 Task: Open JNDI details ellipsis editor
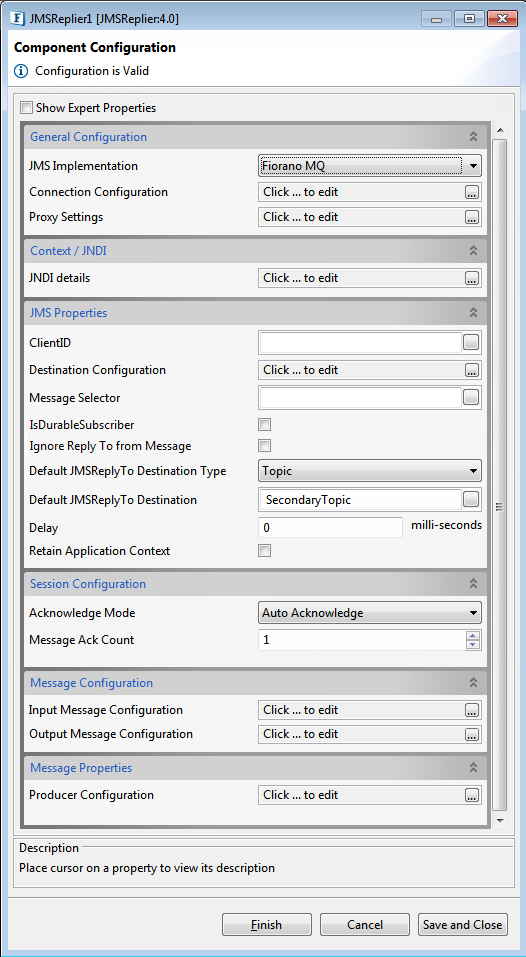(x=472, y=278)
